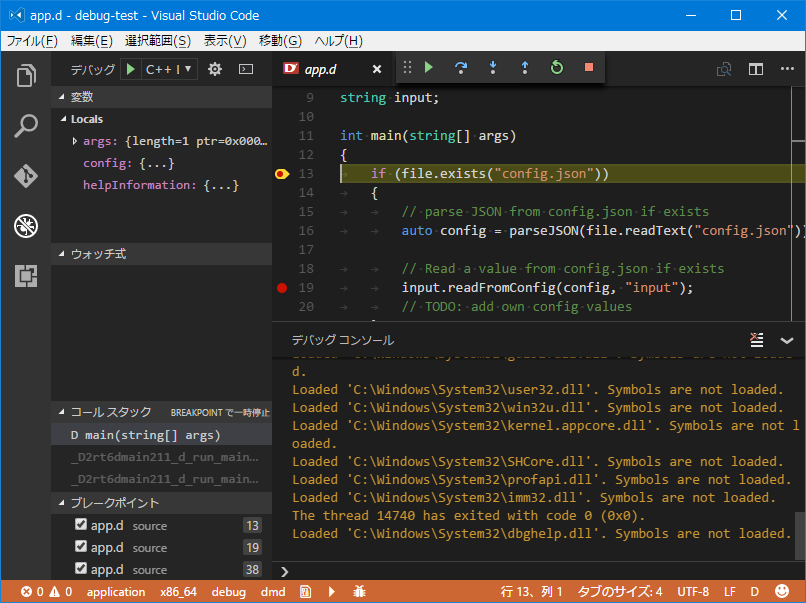
Task: Select the helpInformation variable in Locals
Action: [161, 185]
